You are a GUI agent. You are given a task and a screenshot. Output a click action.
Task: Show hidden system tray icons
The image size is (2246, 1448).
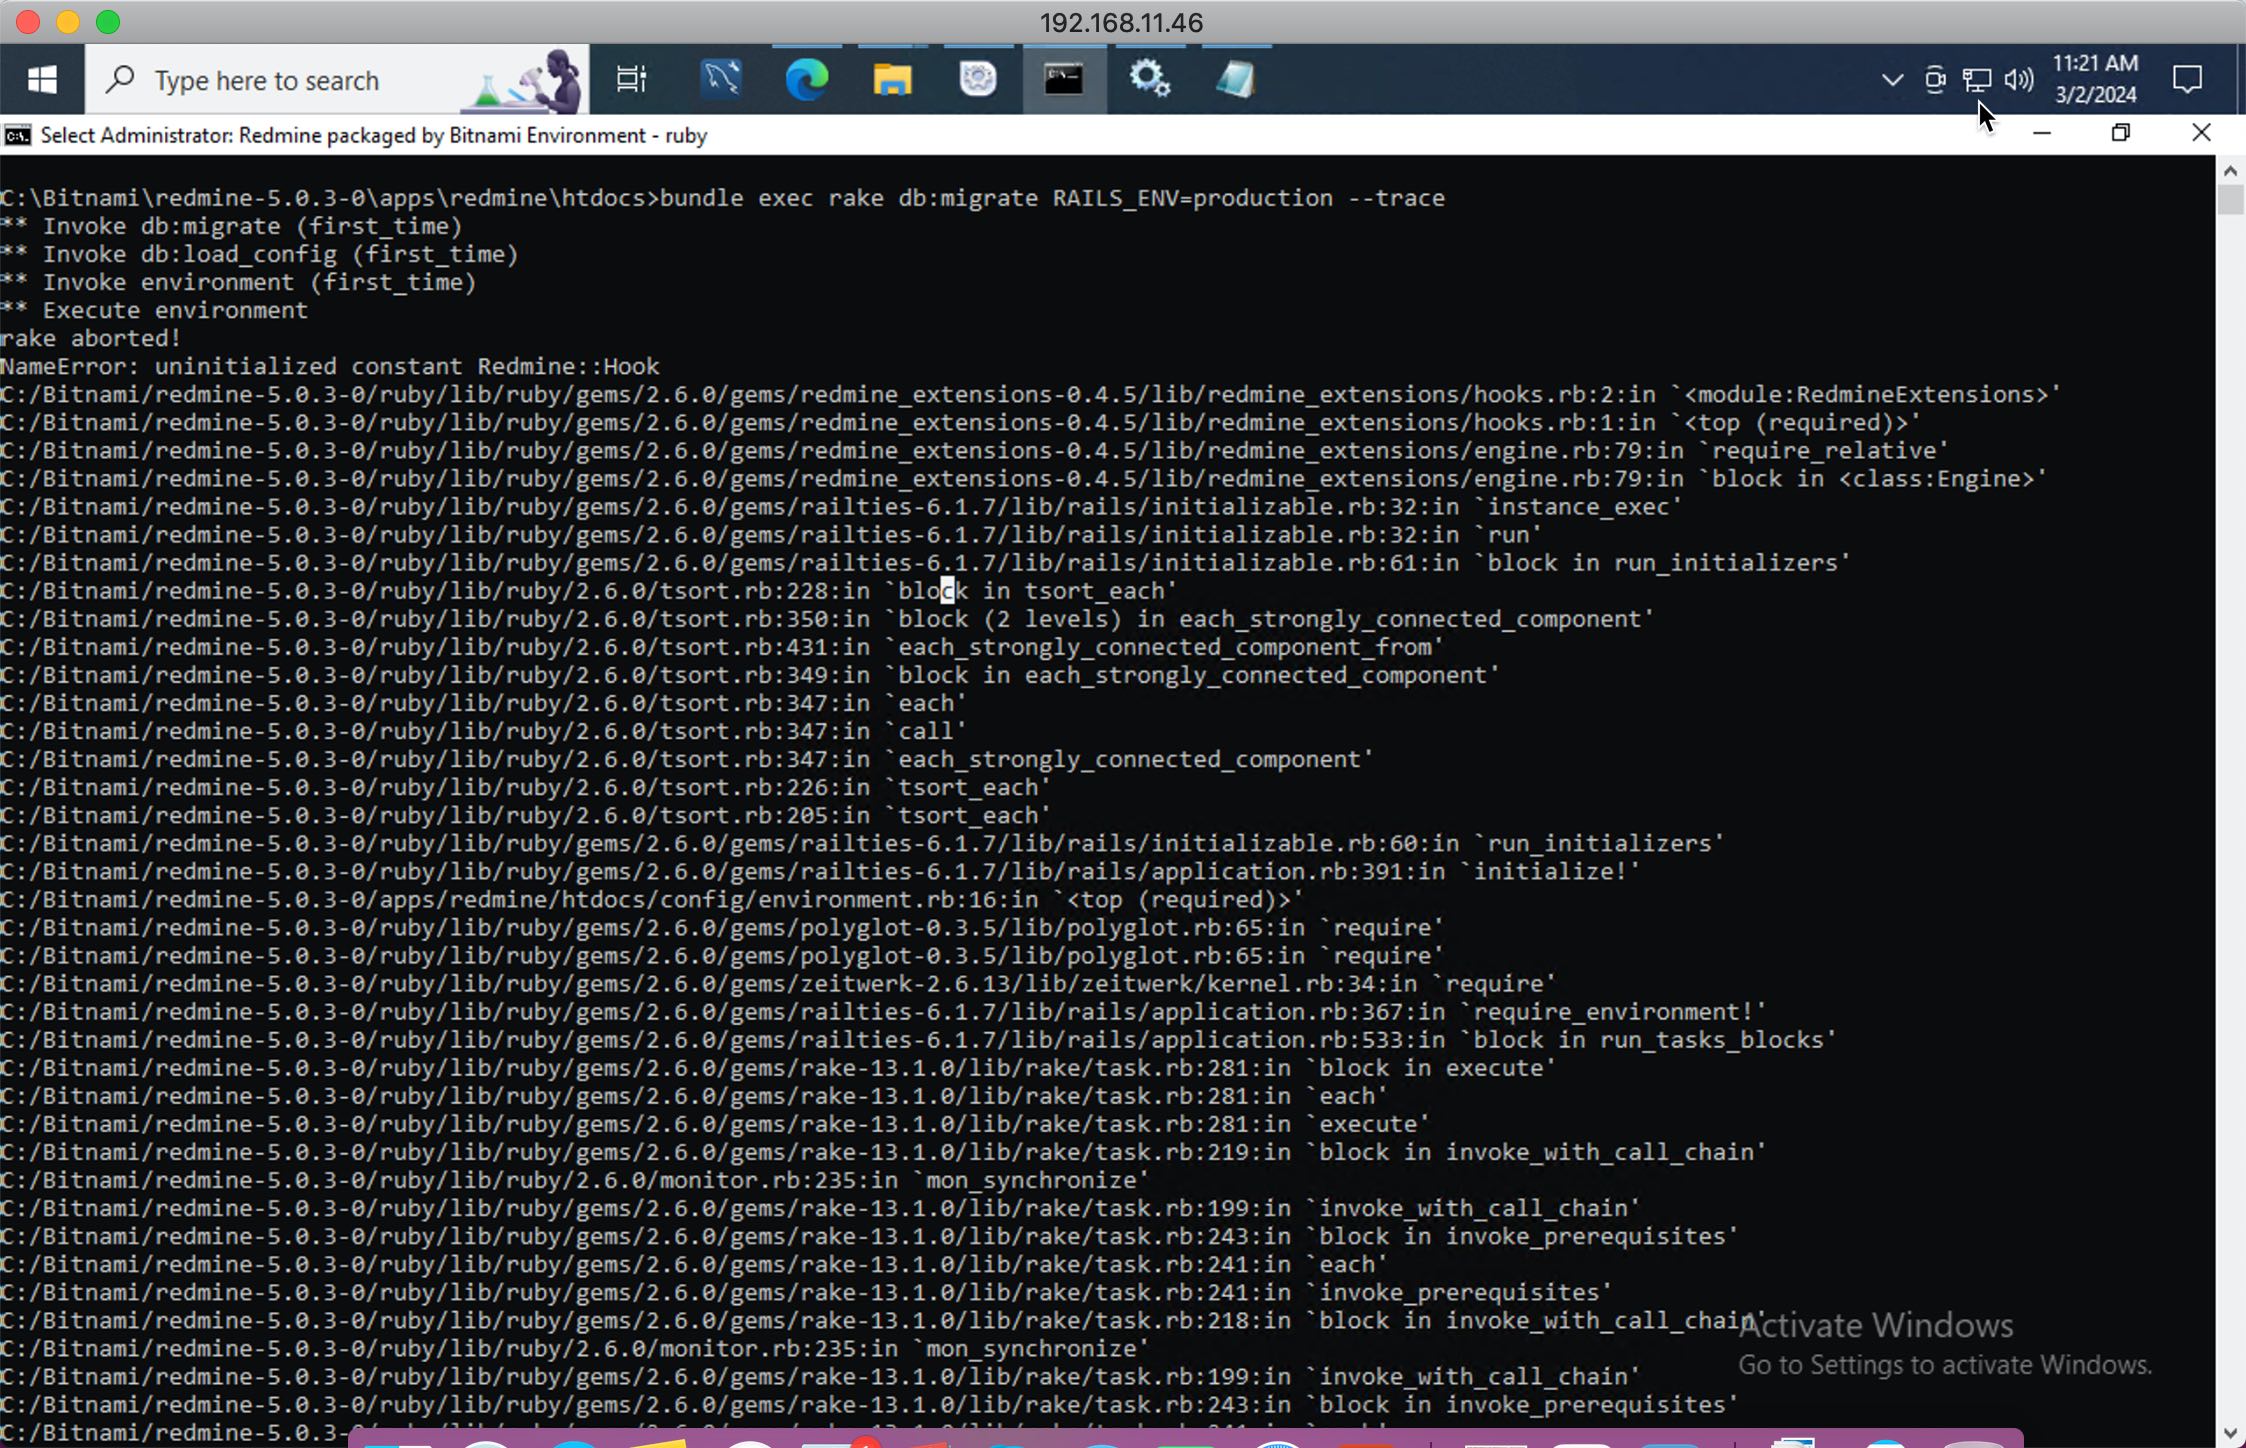[x=1891, y=79]
